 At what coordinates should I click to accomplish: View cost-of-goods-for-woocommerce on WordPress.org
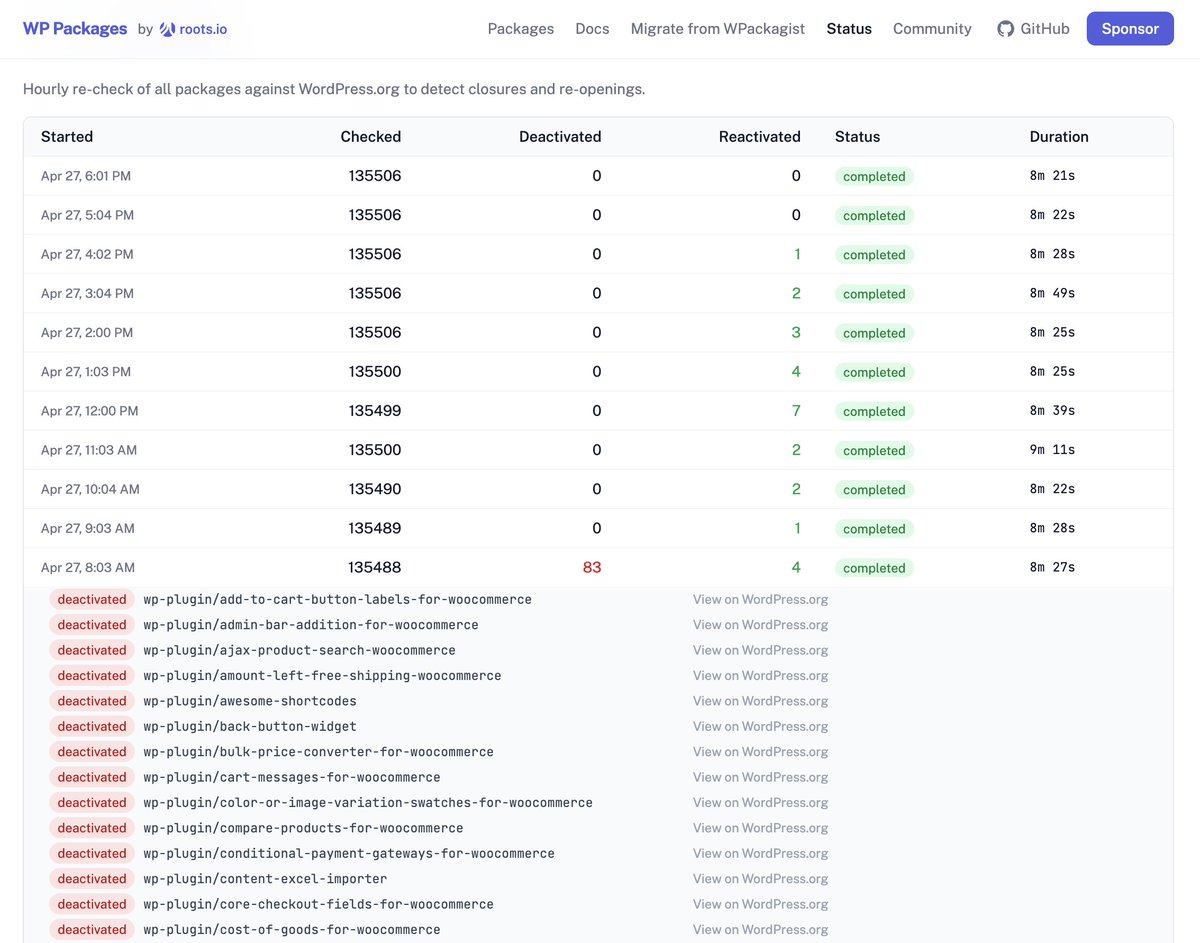click(x=760, y=929)
